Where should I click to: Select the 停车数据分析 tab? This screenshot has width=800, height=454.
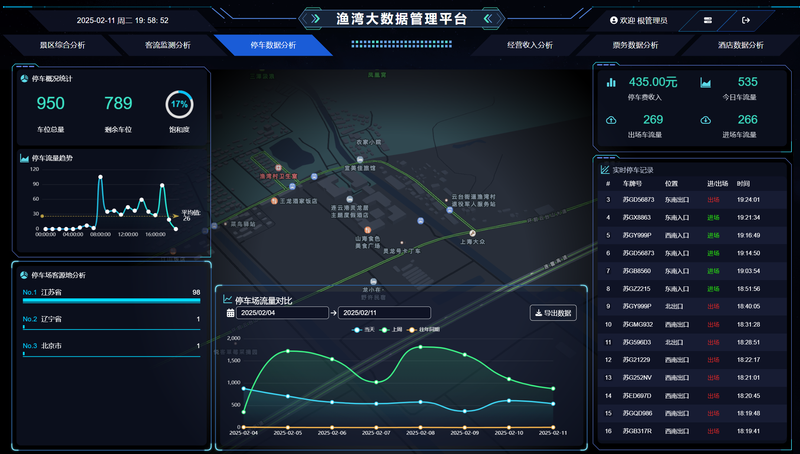(x=273, y=45)
